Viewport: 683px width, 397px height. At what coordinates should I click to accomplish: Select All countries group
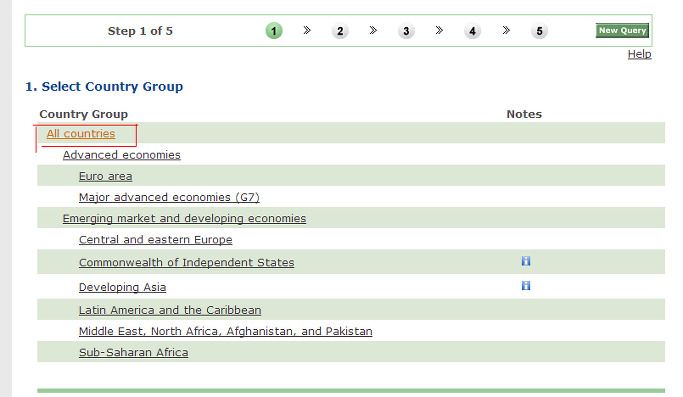[81, 134]
